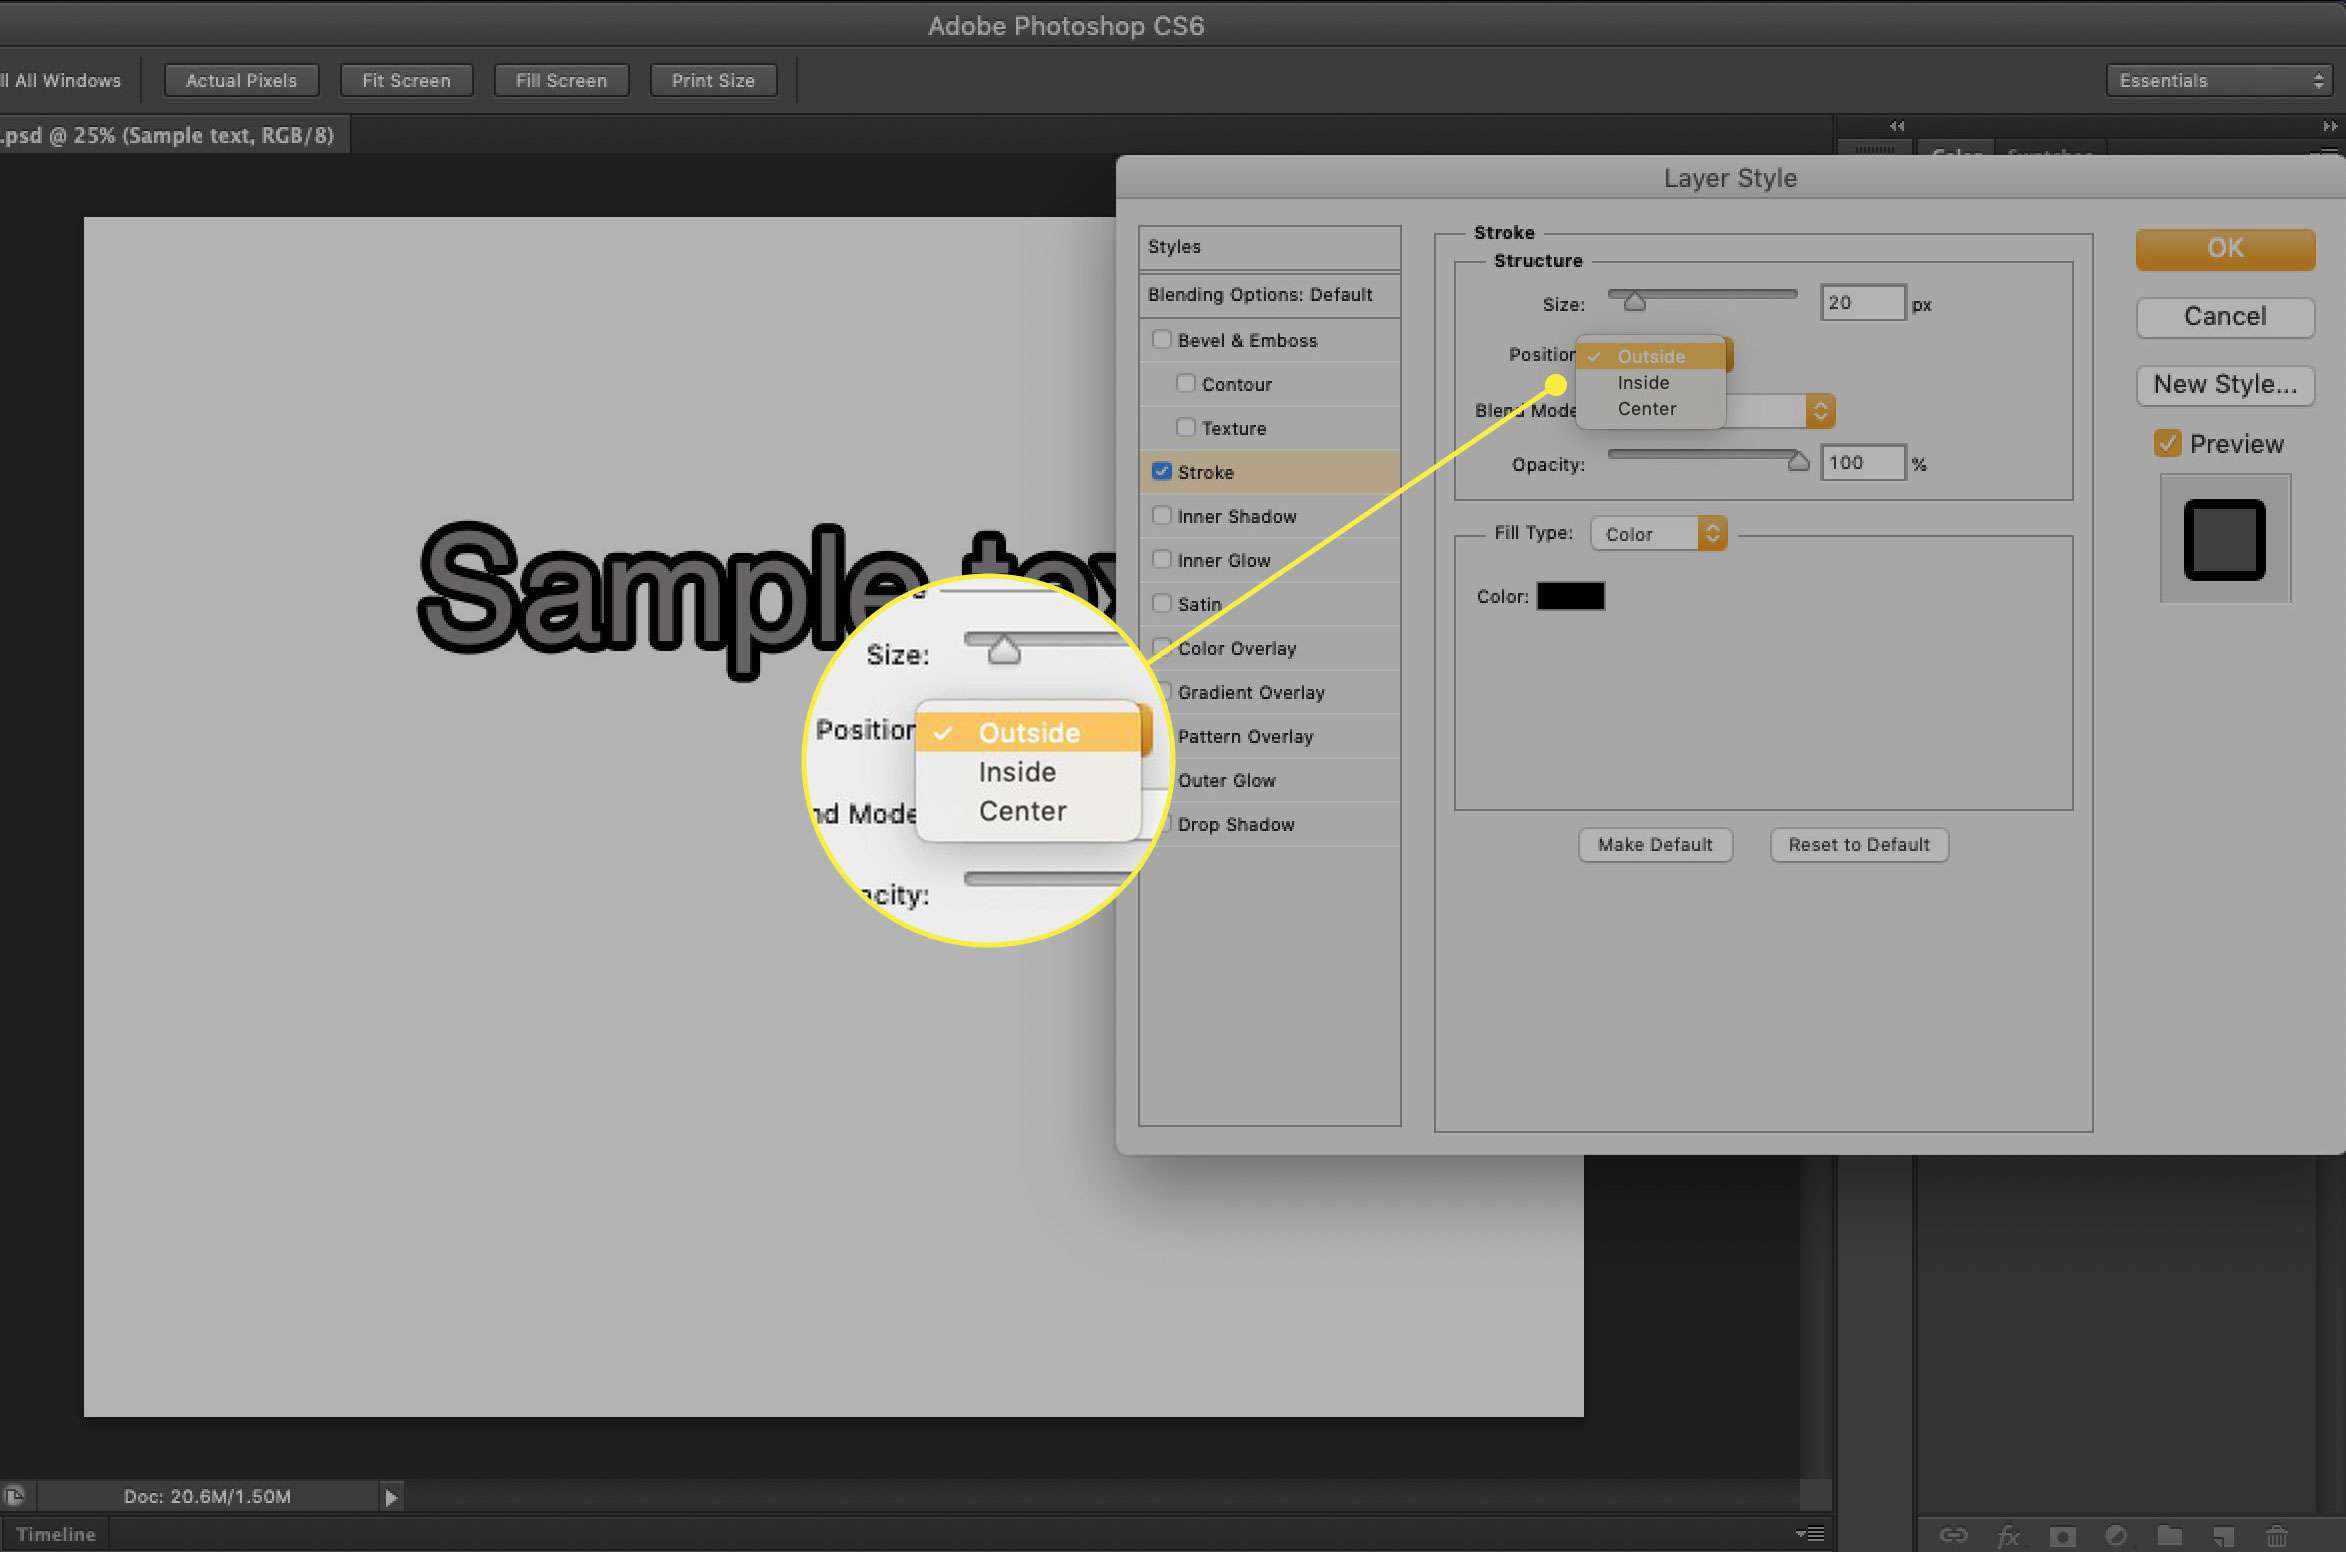Open the stroke Color swatch
Viewport: 2346px width, 1552px height.
point(1570,596)
